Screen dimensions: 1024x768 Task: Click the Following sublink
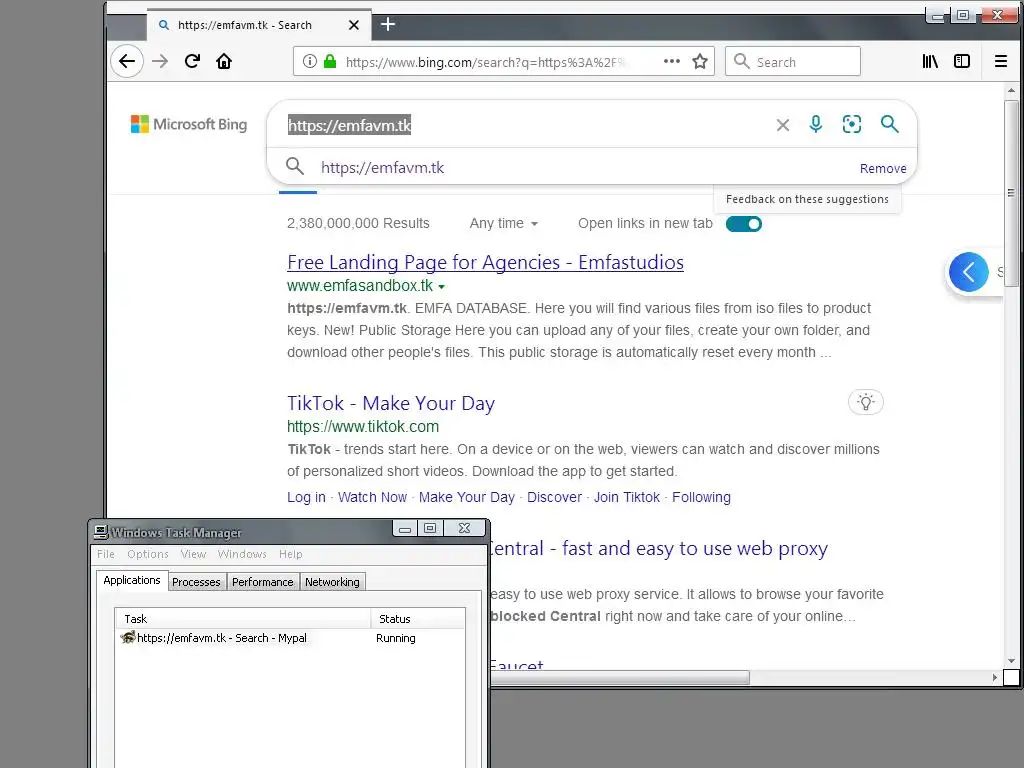(701, 497)
